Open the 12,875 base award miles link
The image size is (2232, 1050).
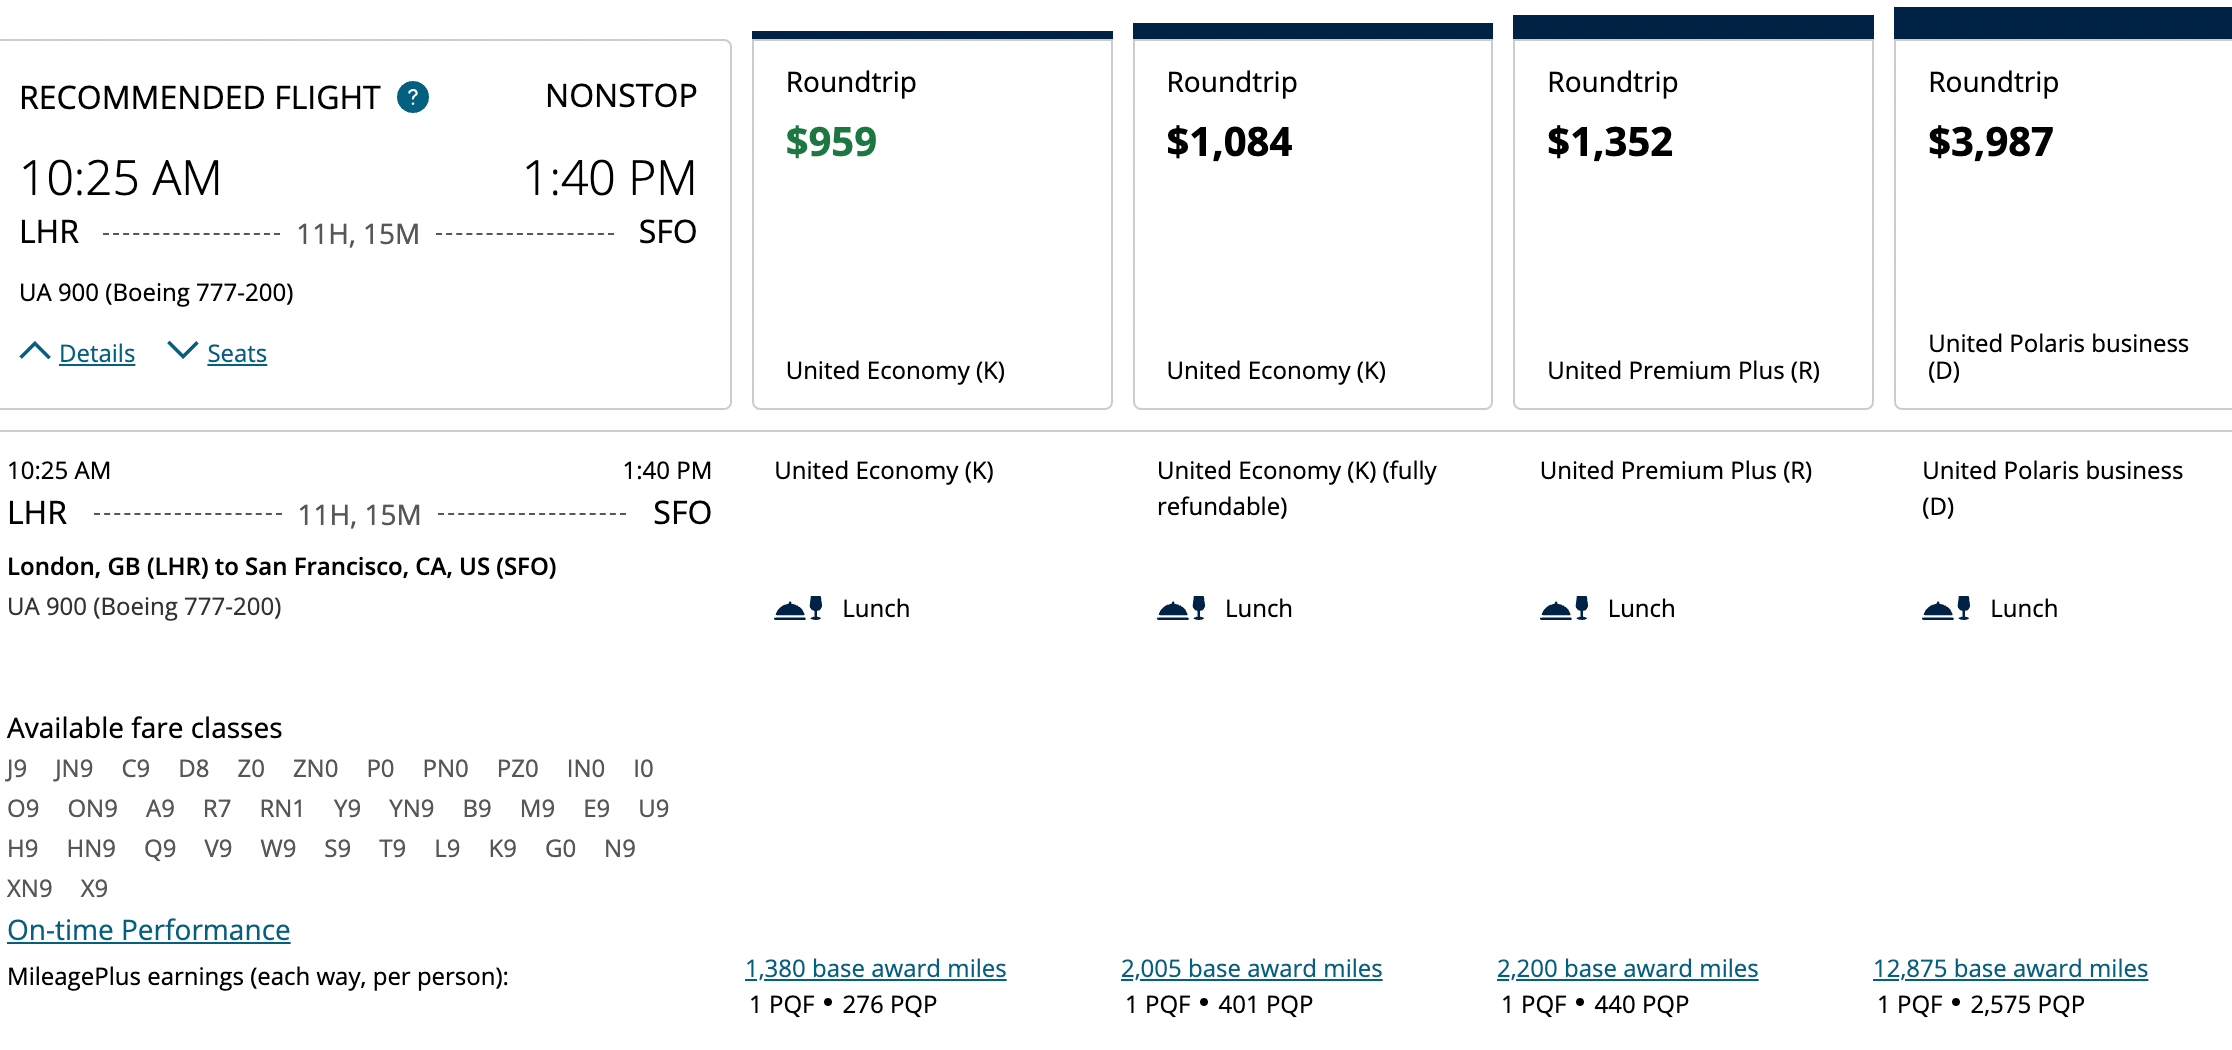point(2009,968)
